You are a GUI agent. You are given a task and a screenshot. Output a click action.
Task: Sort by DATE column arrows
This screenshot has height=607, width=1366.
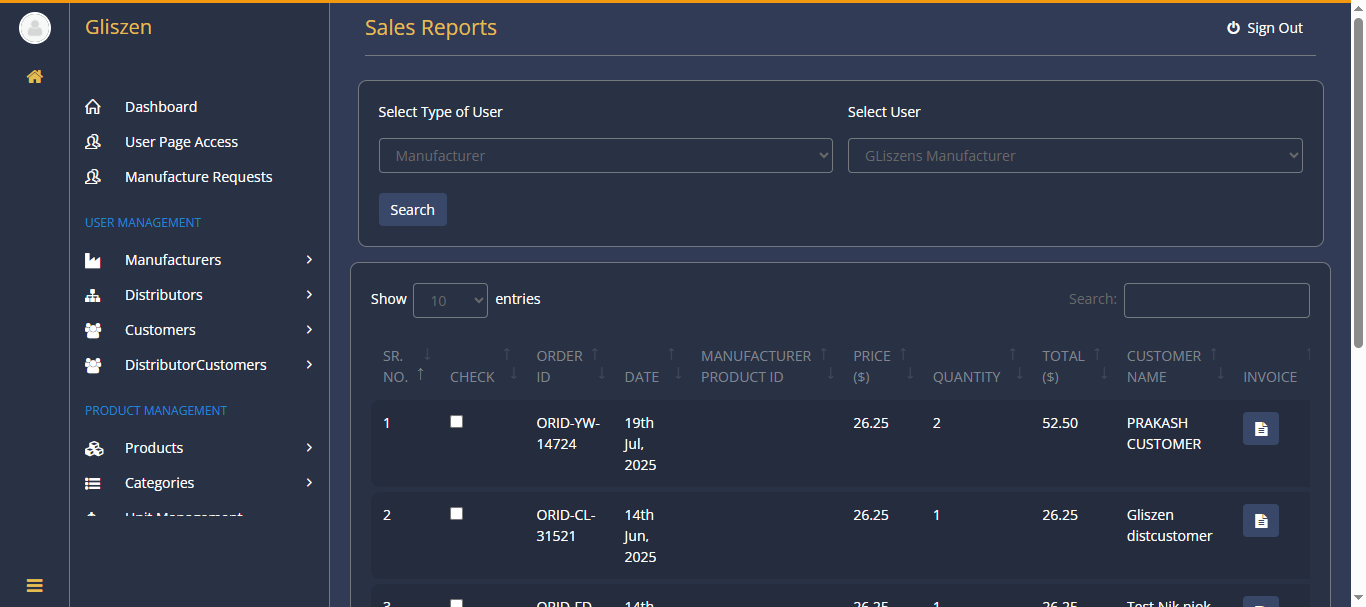click(675, 364)
